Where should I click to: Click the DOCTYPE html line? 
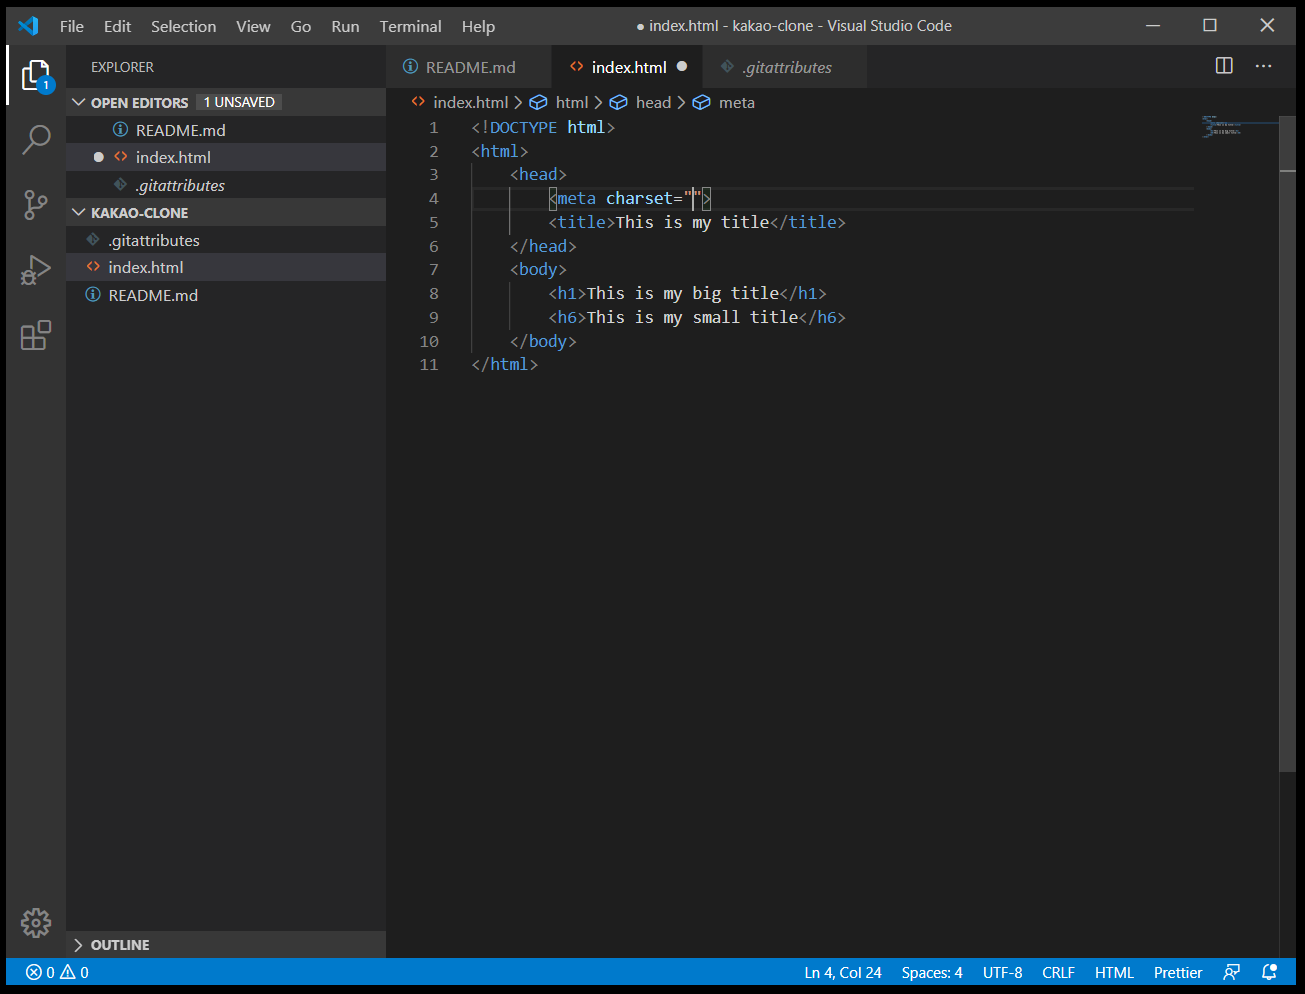[x=543, y=127]
